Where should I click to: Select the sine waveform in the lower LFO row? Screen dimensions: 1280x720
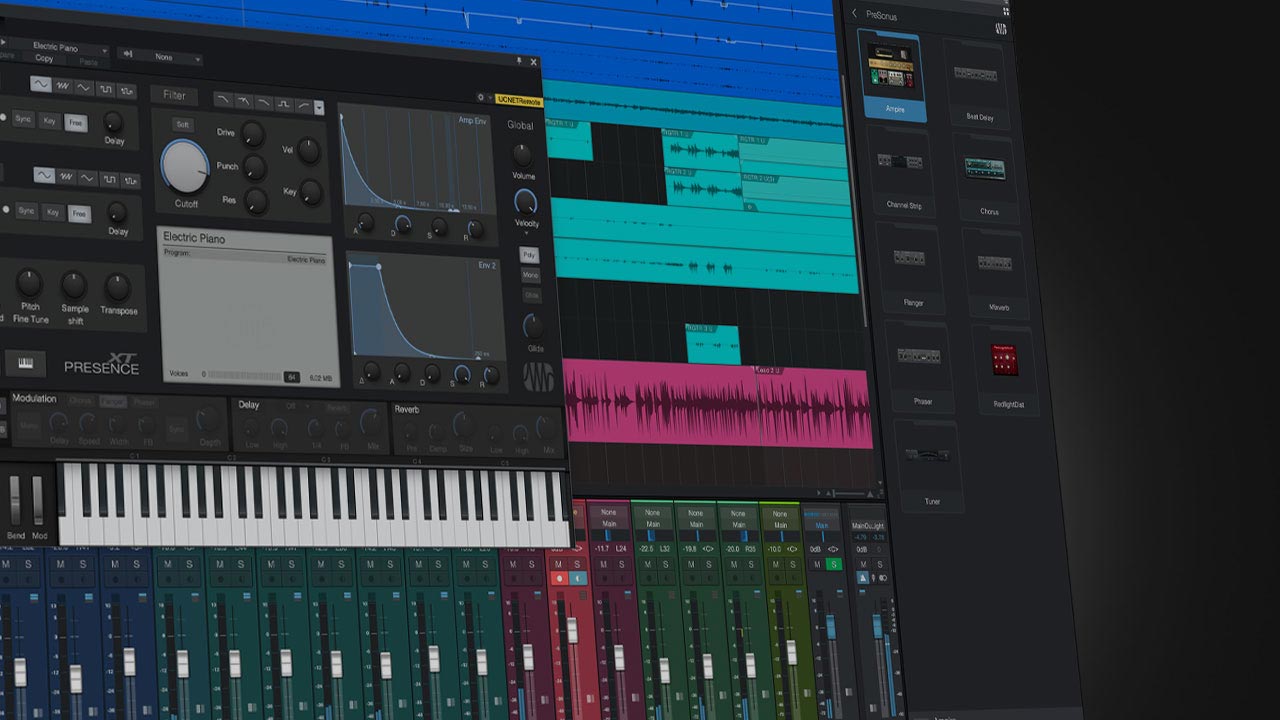(44, 175)
